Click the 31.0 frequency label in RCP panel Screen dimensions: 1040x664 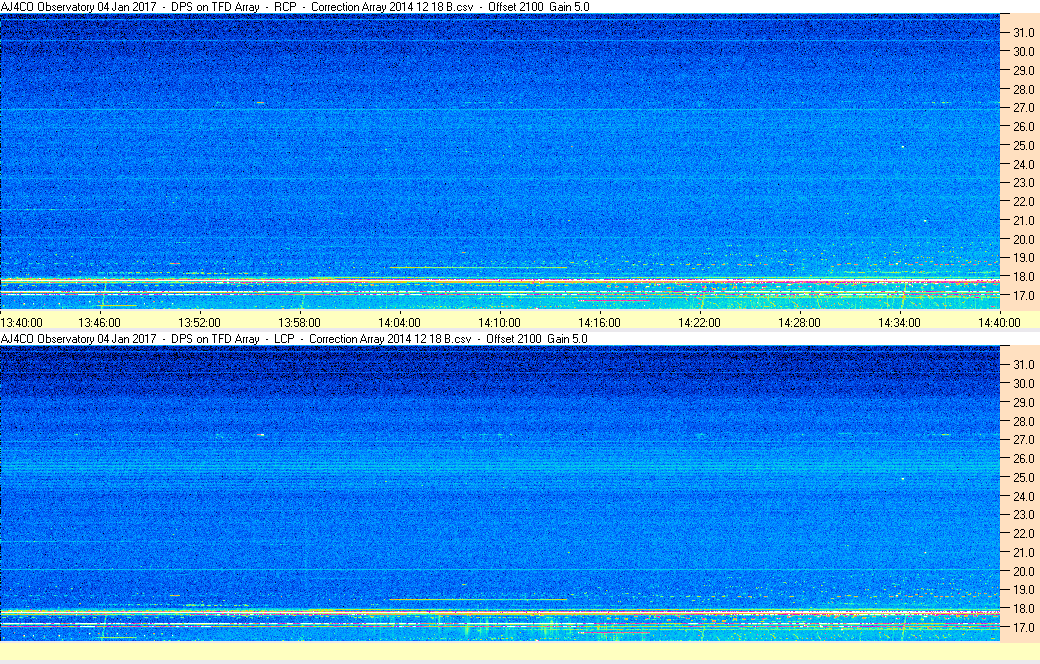click(1023, 33)
